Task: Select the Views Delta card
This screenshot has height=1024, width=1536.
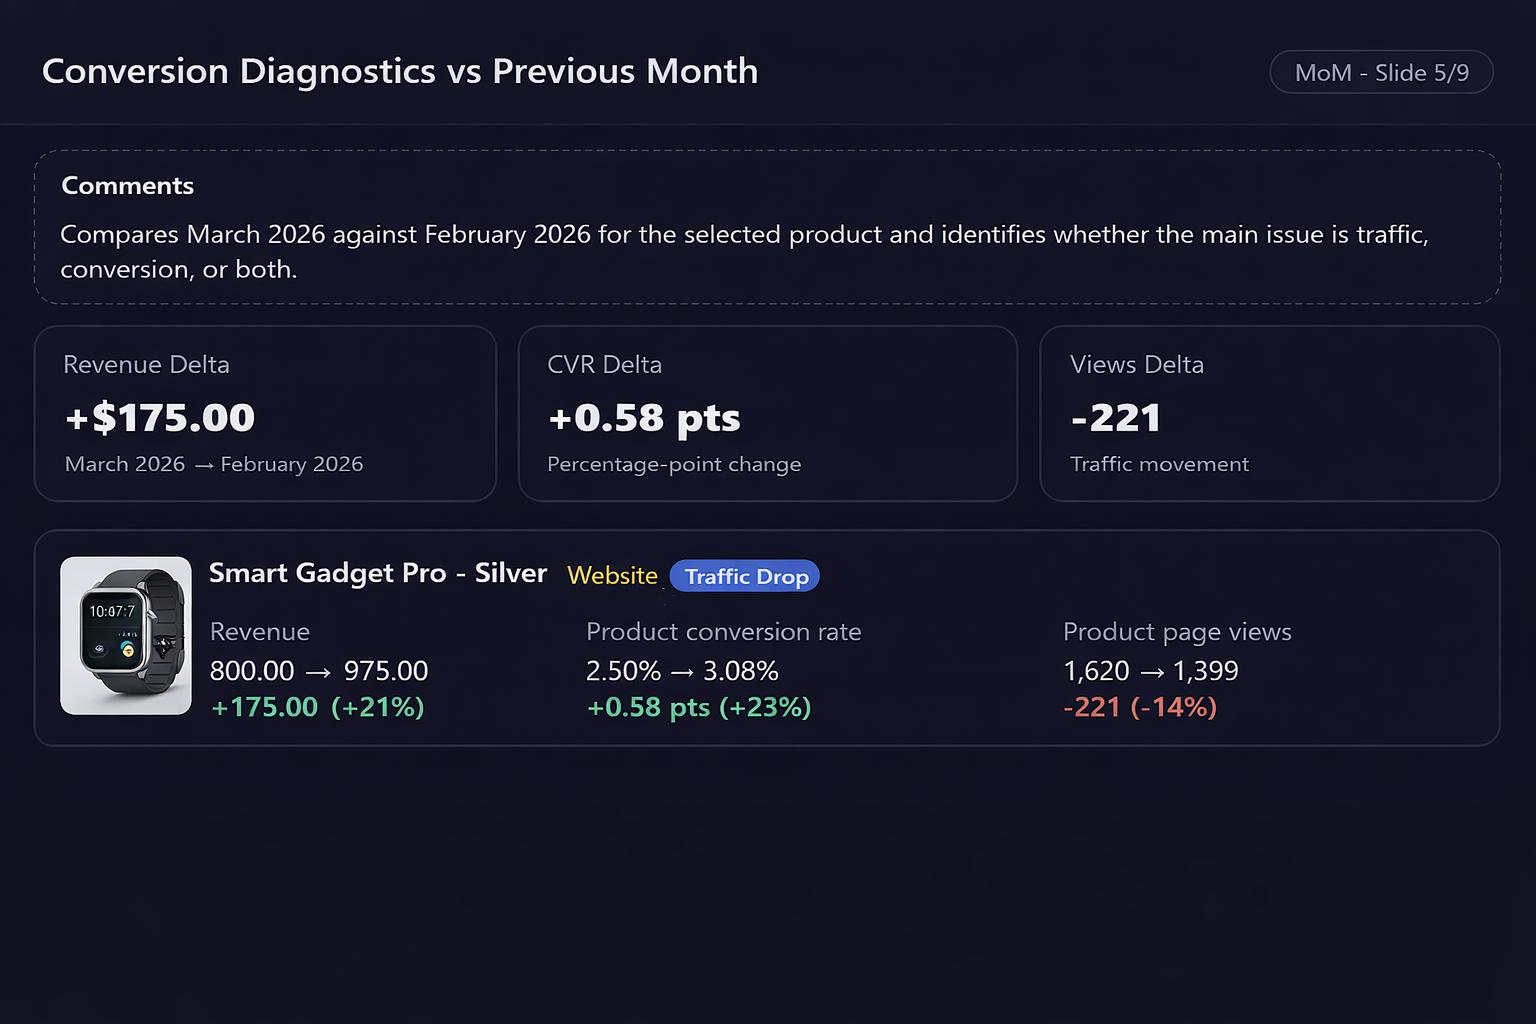Action: point(1269,413)
